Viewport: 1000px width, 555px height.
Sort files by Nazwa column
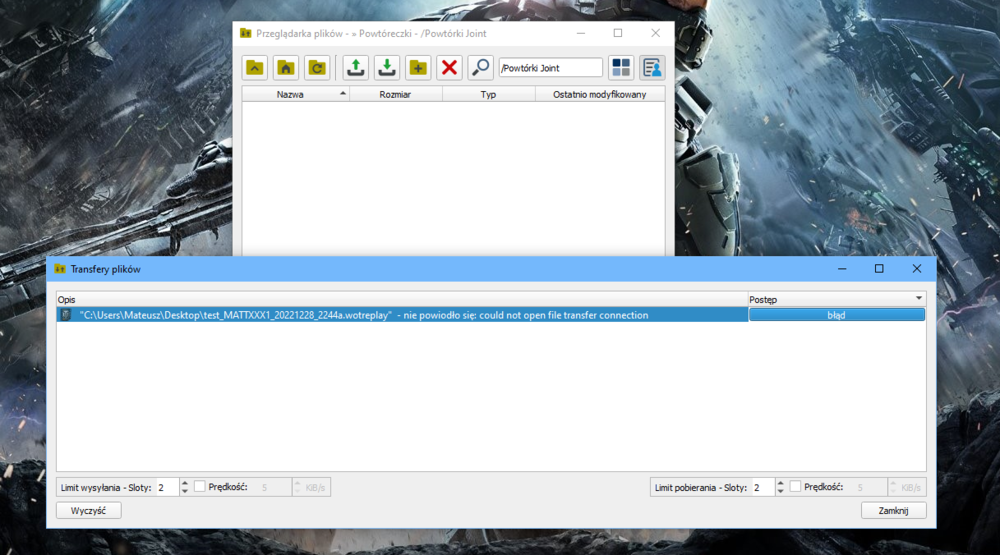tap(295, 94)
